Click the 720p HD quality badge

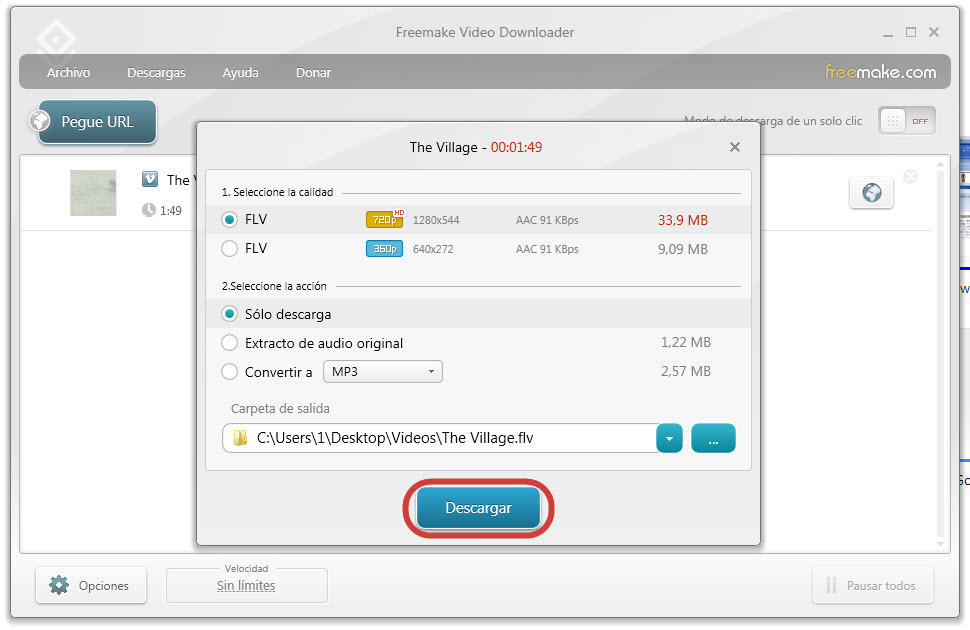384,220
